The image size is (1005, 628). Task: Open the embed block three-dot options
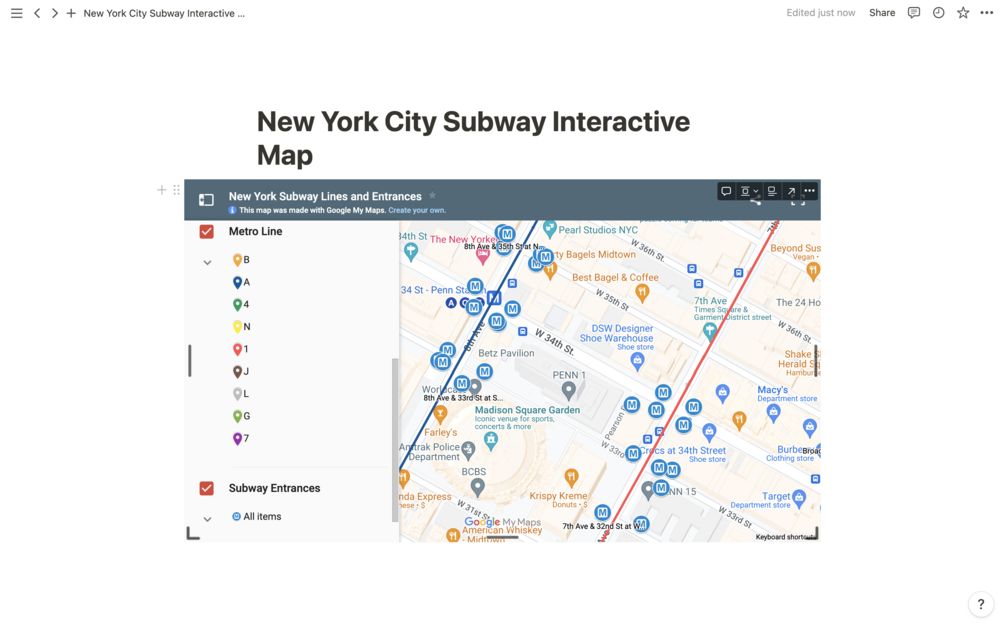810,191
